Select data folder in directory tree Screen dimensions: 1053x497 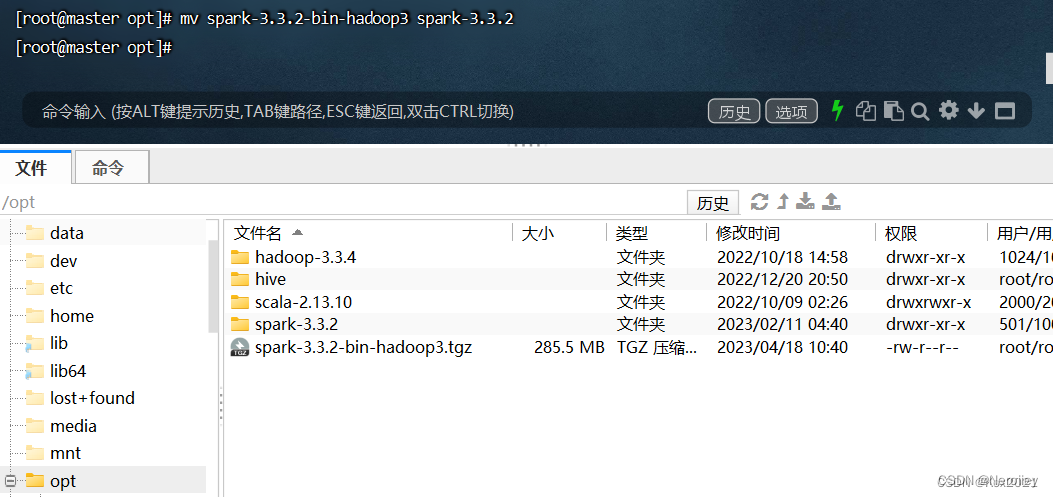(66, 233)
